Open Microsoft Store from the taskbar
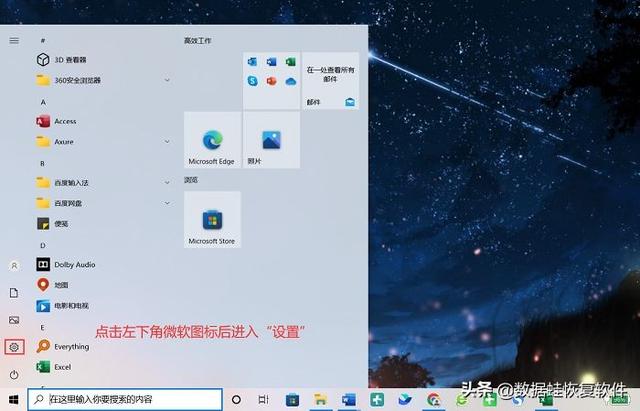Image resolution: width=640 pixels, height=411 pixels. coord(292,400)
